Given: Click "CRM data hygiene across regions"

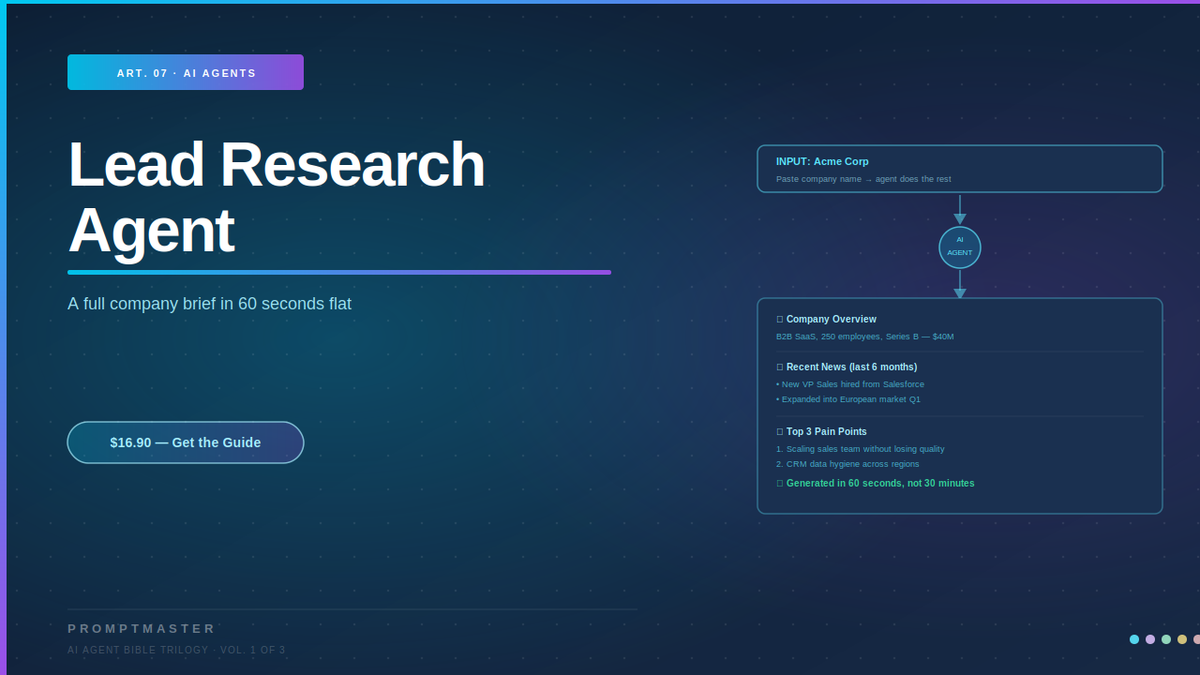Looking at the screenshot, I should (x=852, y=464).
